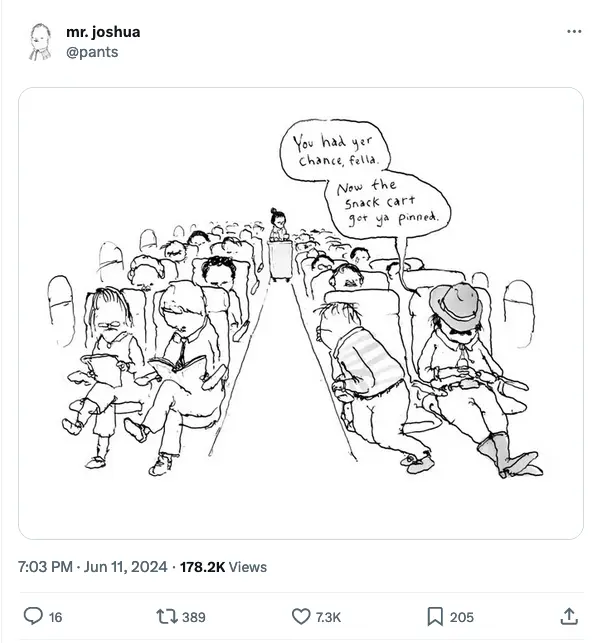600x643 pixels.
Task: Open the three-dot more options menu
Action: tap(573, 32)
